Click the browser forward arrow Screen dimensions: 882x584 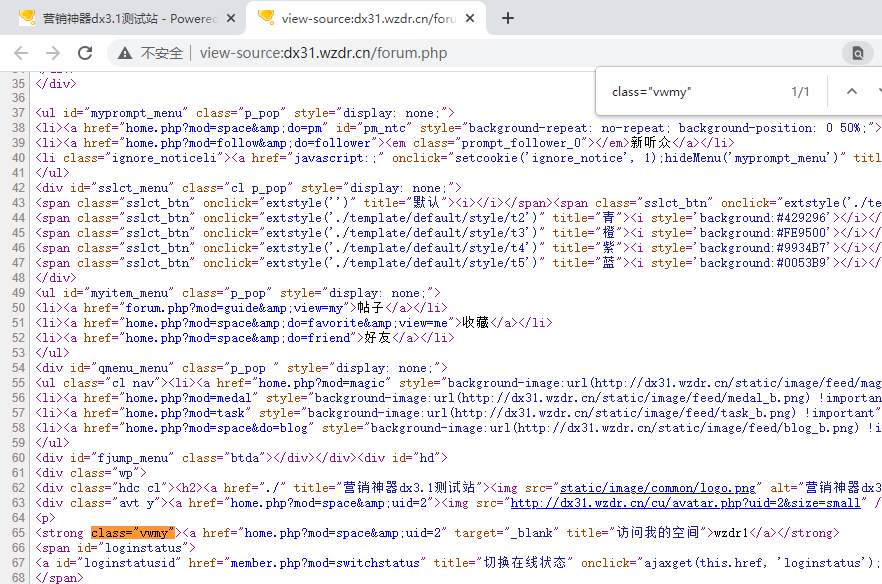[53, 53]
